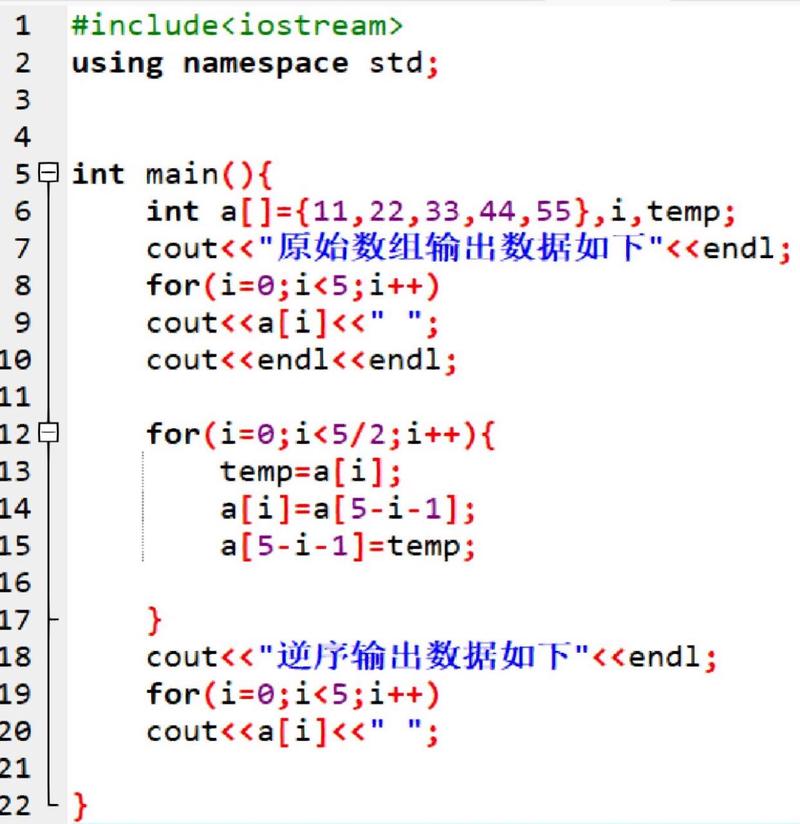Click the array initializer {11,22,33,44,55}
Image resolution: width=800 pixels, height=824 pixels.
(443, 212)
